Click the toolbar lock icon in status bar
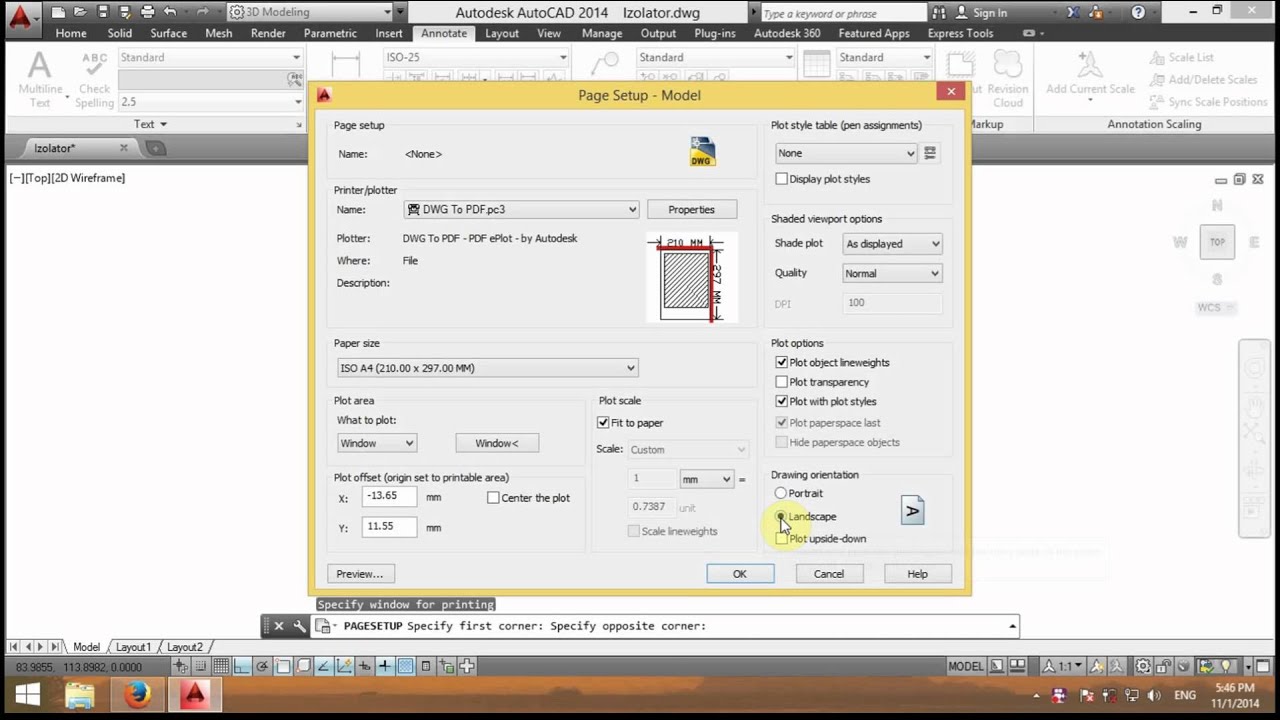This screenshot has width=1280, height=720. tap(1163, 666)
